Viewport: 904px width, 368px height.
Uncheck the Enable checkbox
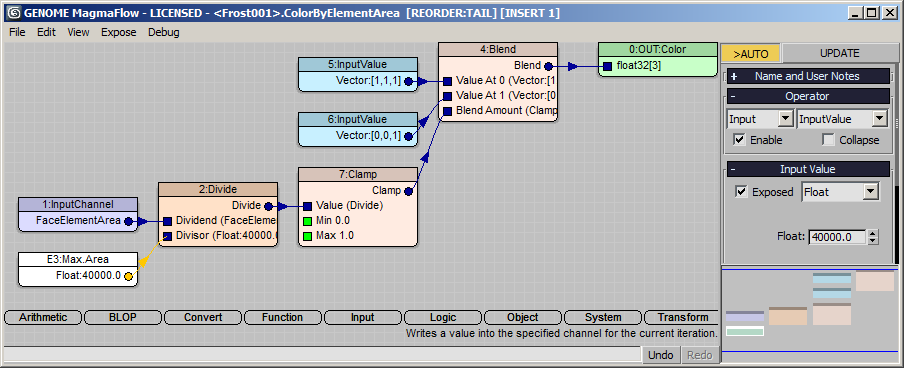[x=739, y=140]
